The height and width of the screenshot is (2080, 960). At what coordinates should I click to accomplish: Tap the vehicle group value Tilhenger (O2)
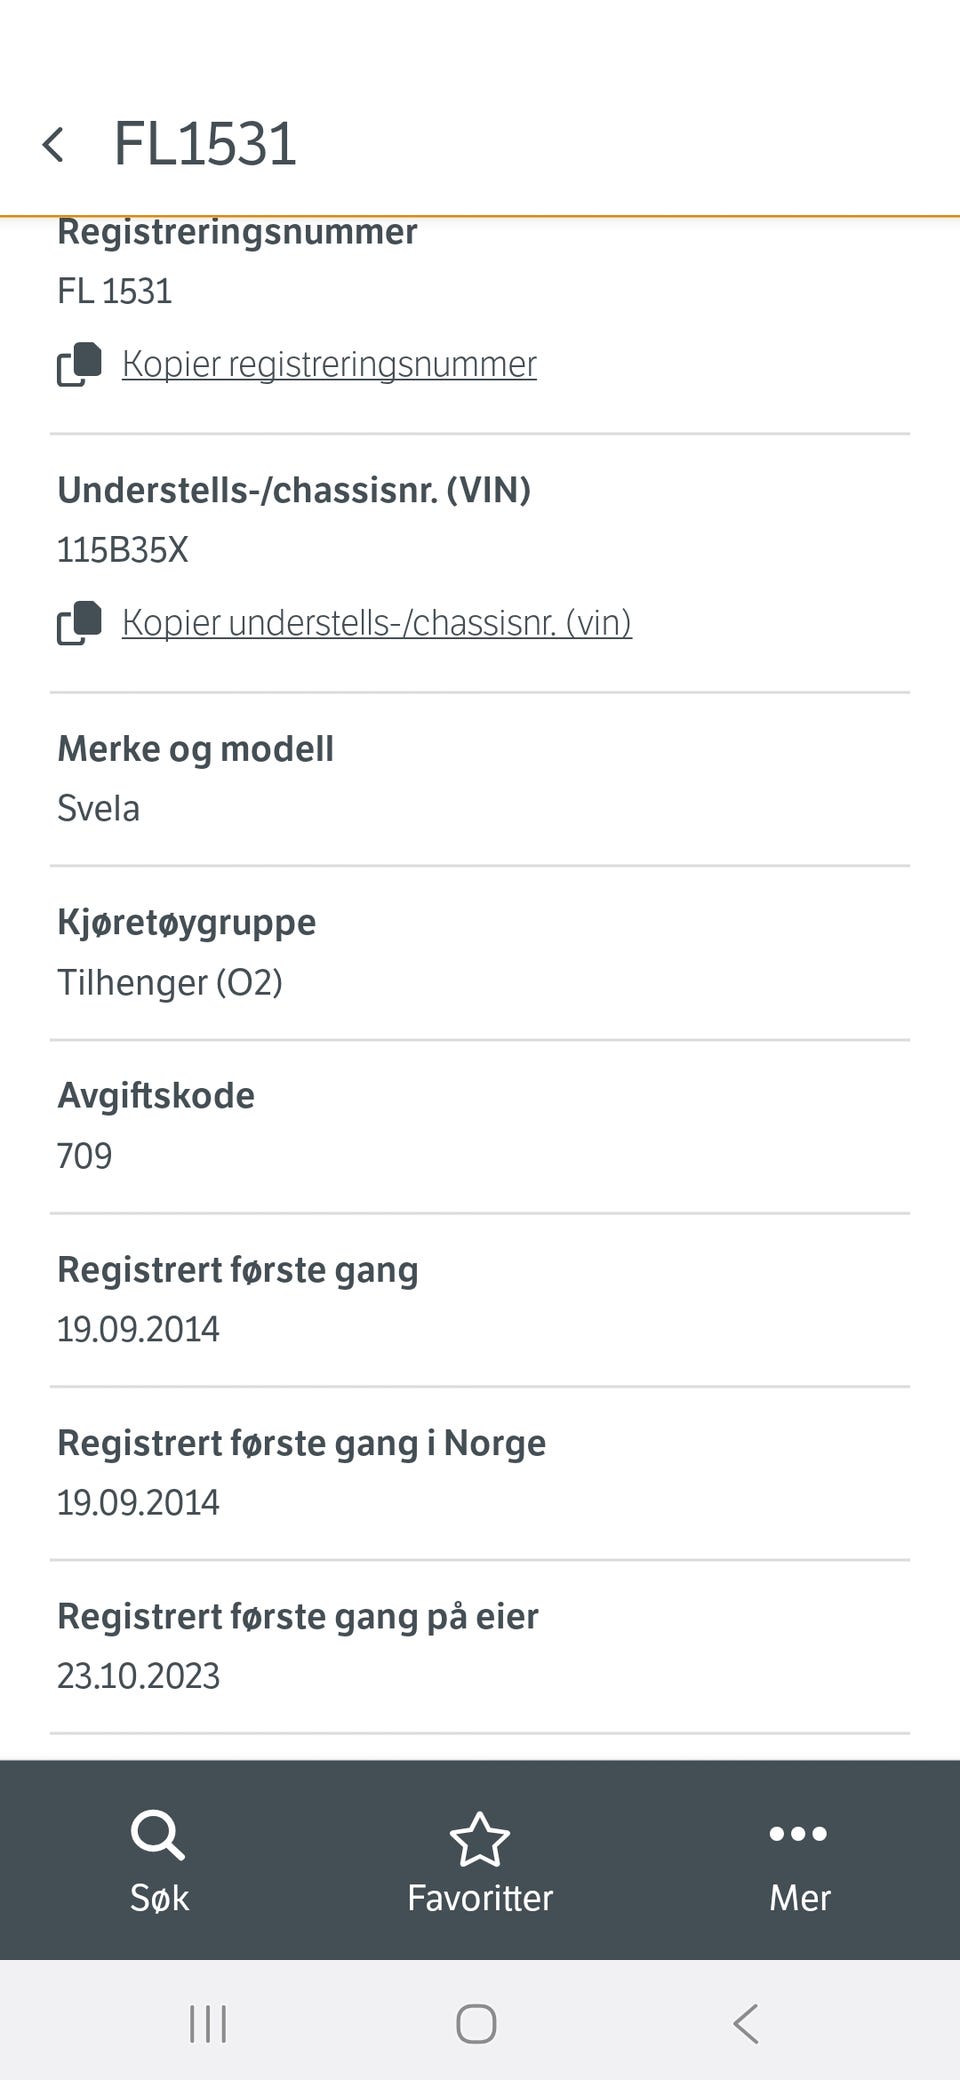click(x=170, y=982)
